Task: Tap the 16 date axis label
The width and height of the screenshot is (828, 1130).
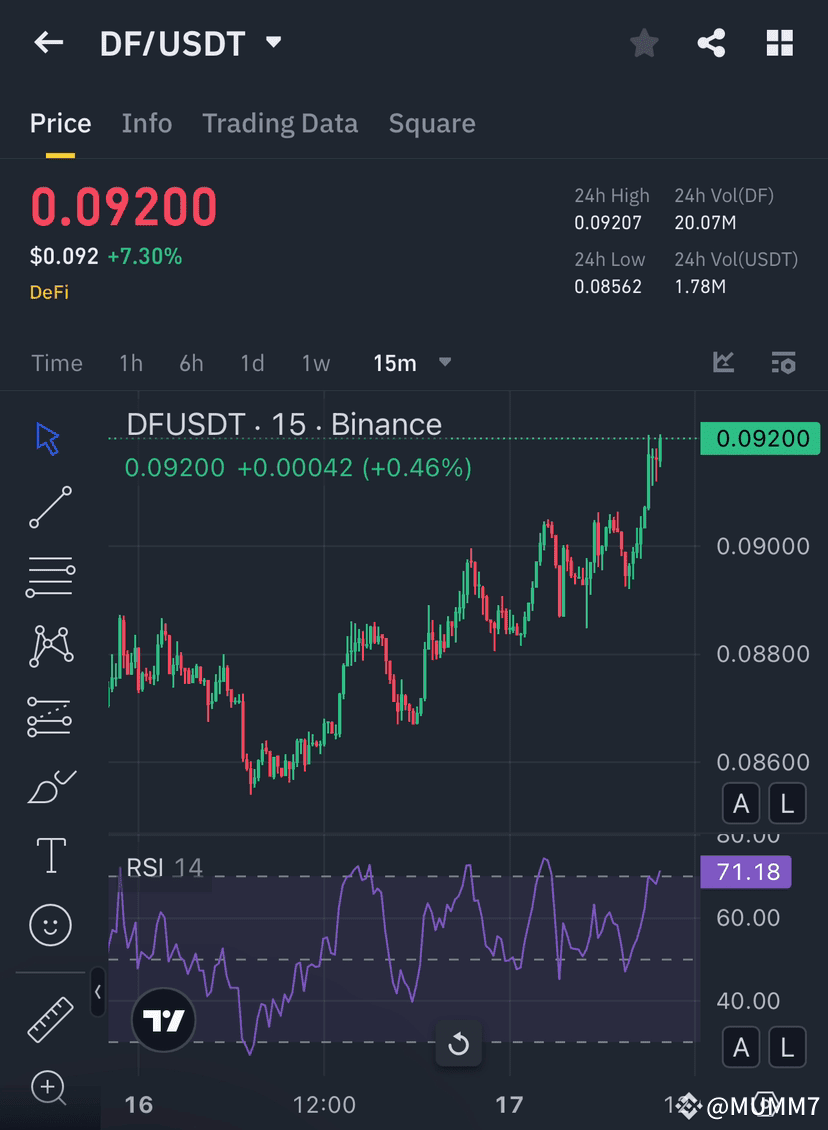Action: tap(138, 1105)
